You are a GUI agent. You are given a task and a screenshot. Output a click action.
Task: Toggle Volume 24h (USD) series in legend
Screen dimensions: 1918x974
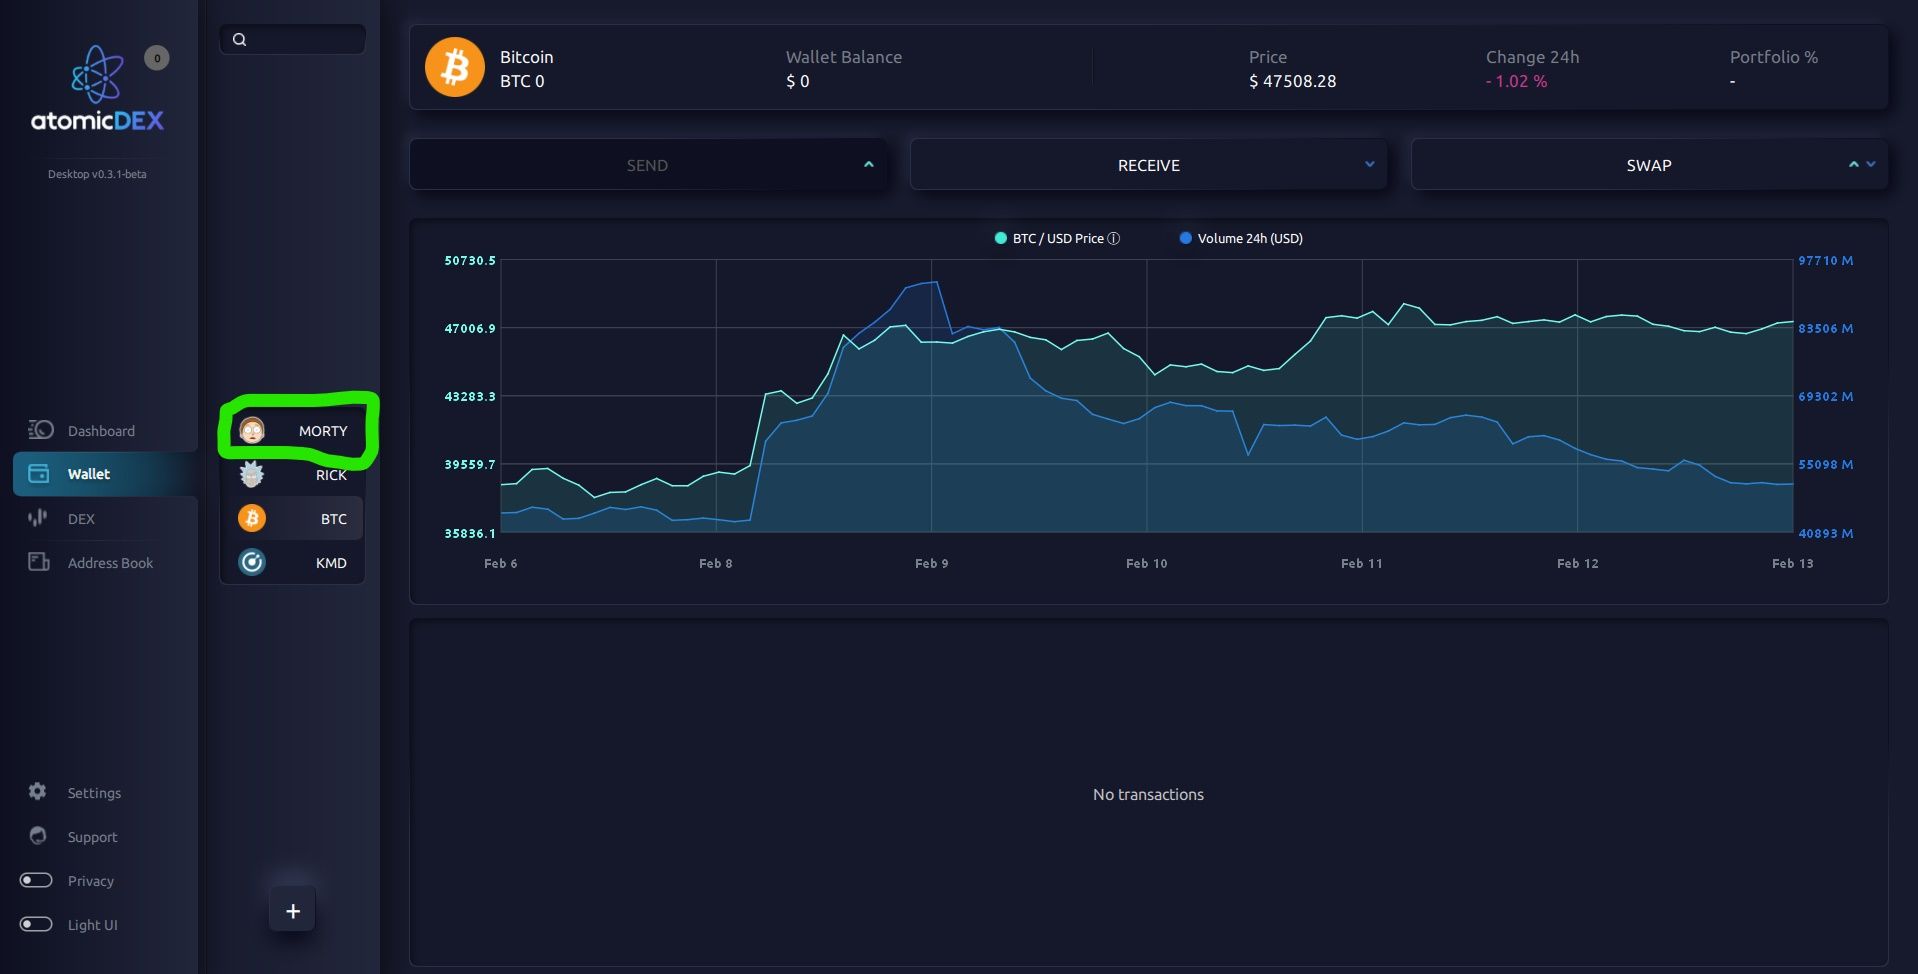pyautogui.click(x=1241, y=238)
